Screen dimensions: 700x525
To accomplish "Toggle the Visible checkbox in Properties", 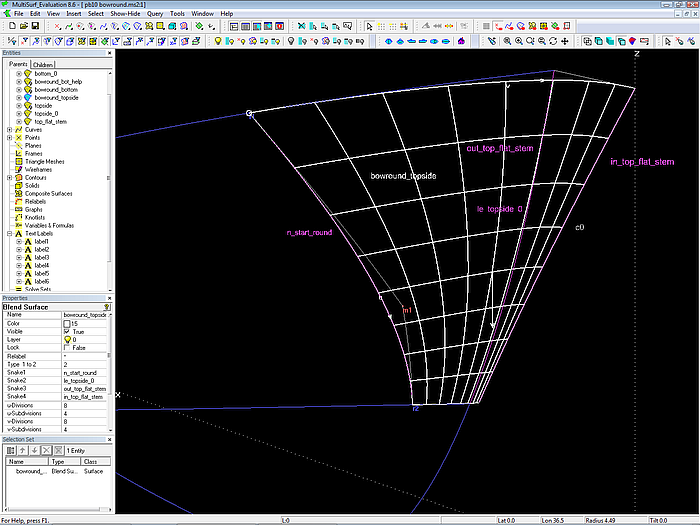I will point(66,331).
